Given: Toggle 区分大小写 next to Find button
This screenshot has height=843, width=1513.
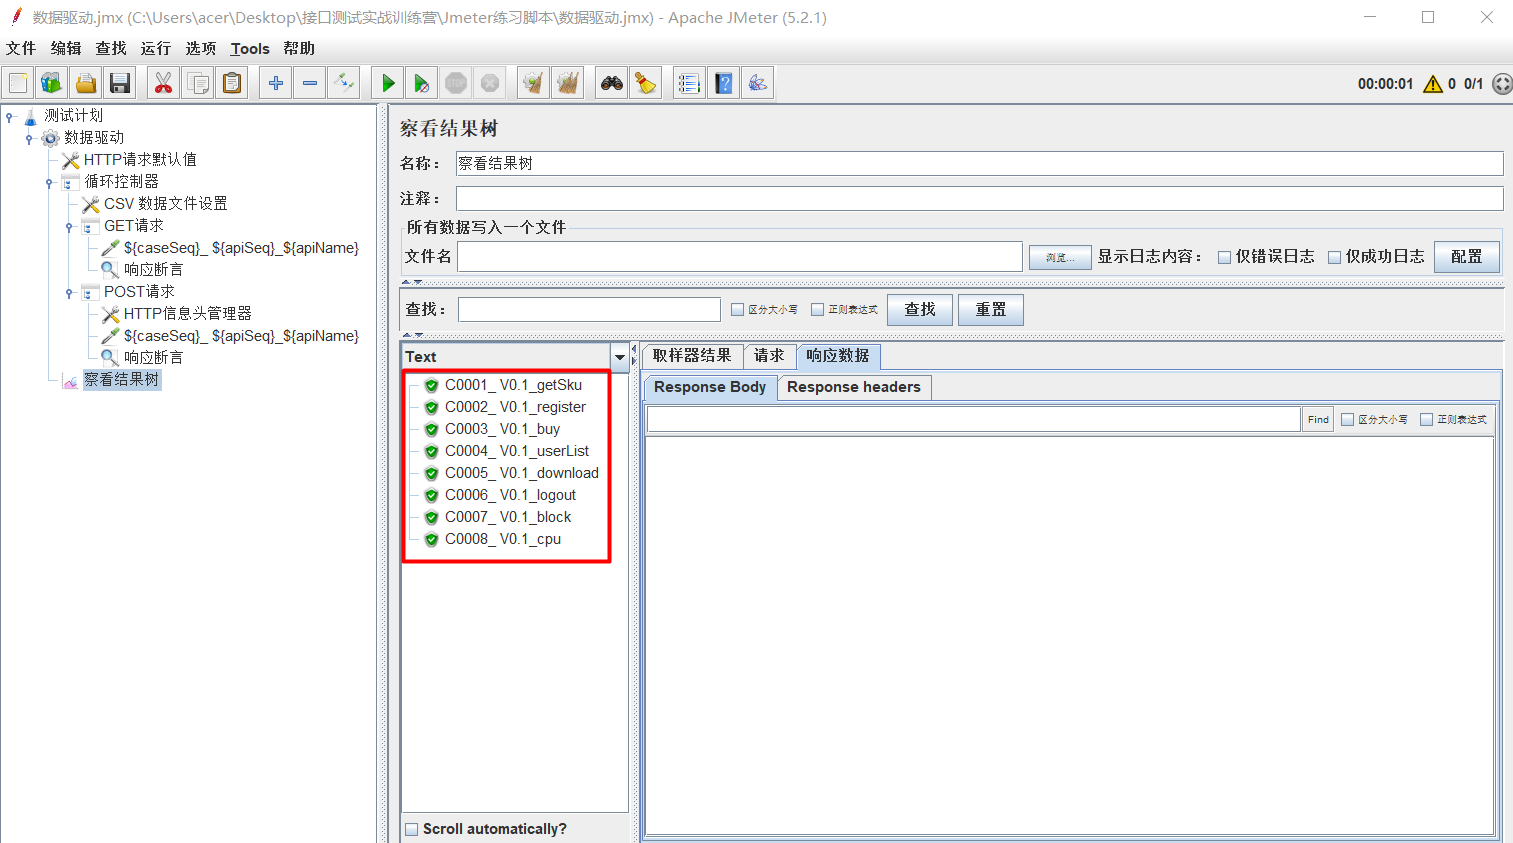Looking at the screenshot, I should click(x=1347, y=420).
